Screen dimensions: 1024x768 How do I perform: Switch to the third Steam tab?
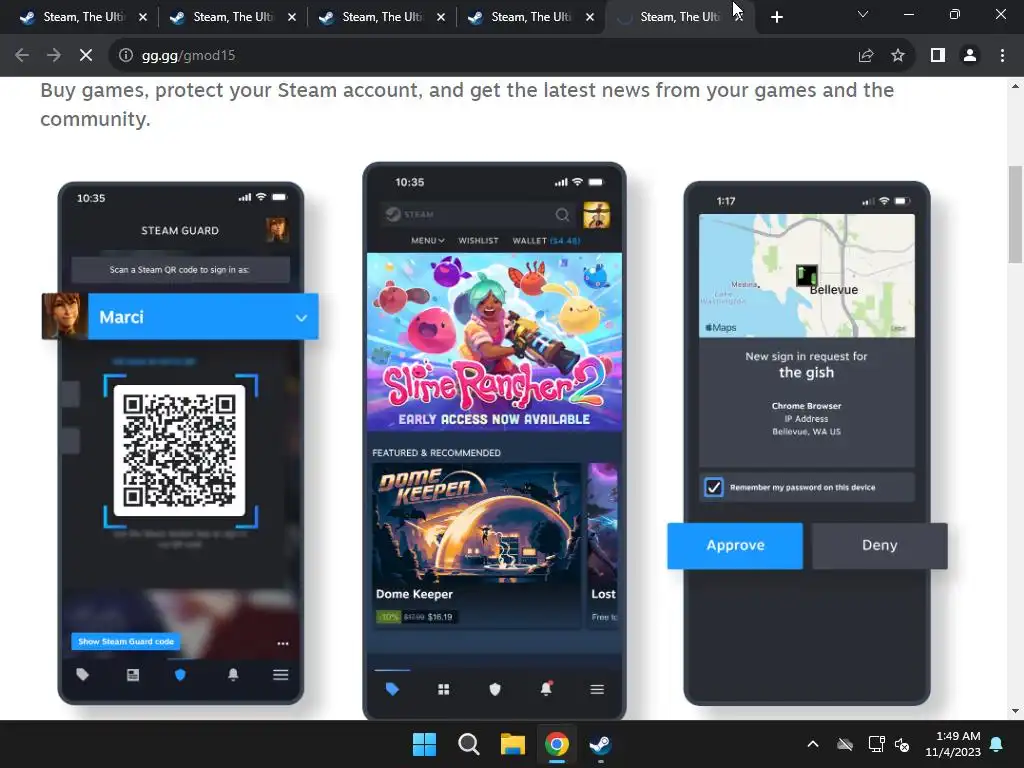coord(379,17)
